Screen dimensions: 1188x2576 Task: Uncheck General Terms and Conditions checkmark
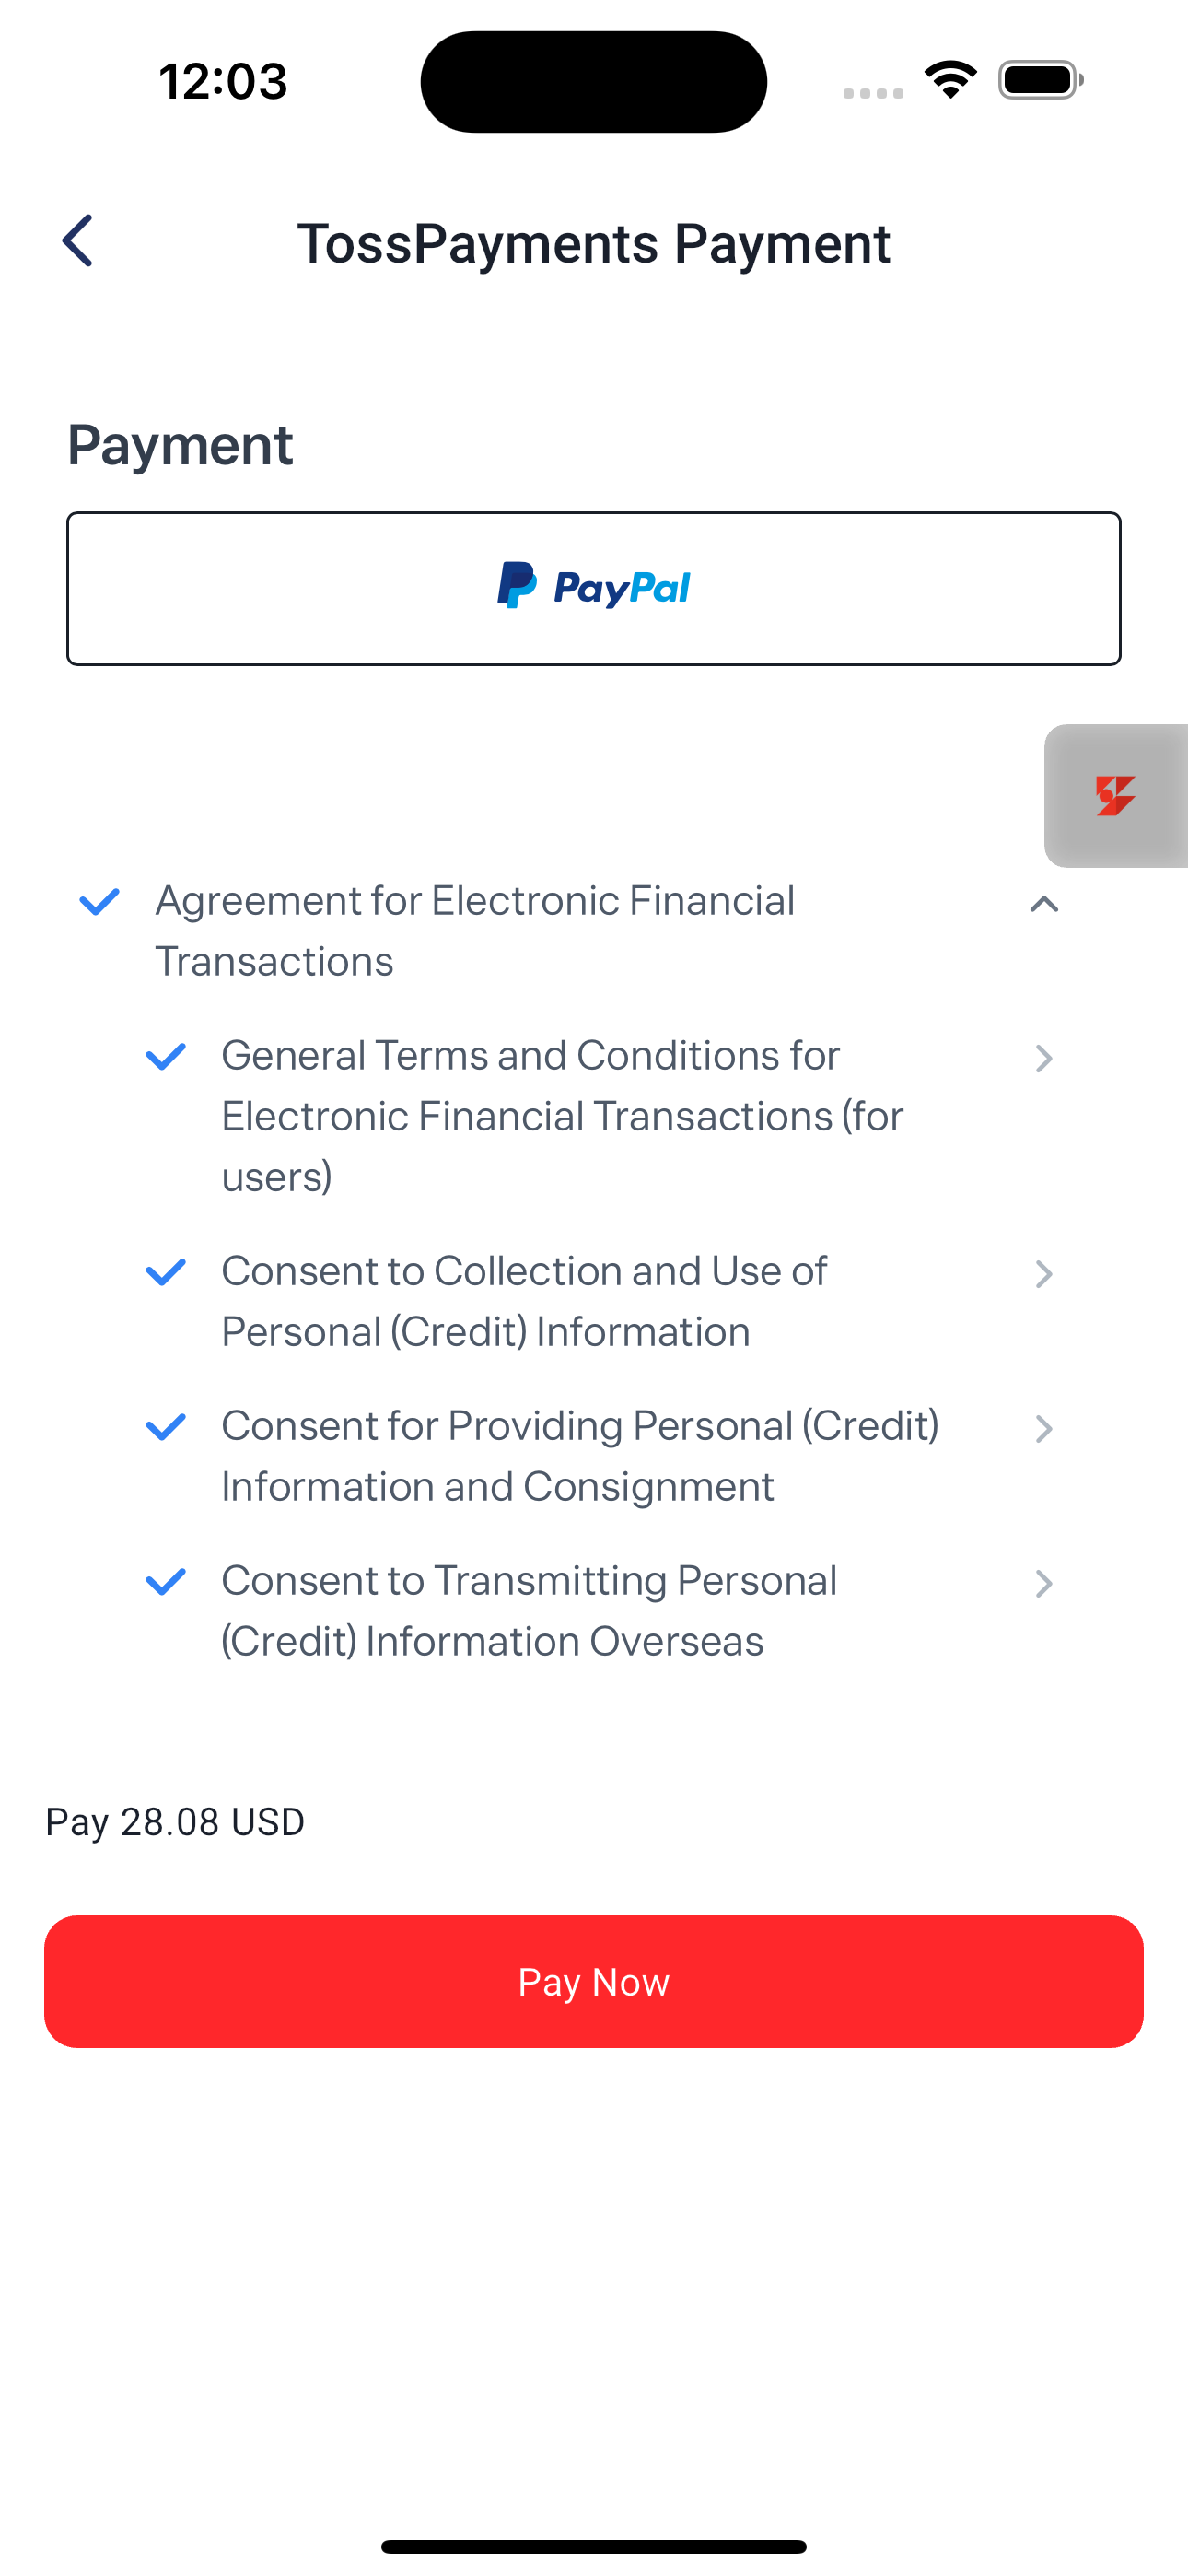click(166, 1056)
